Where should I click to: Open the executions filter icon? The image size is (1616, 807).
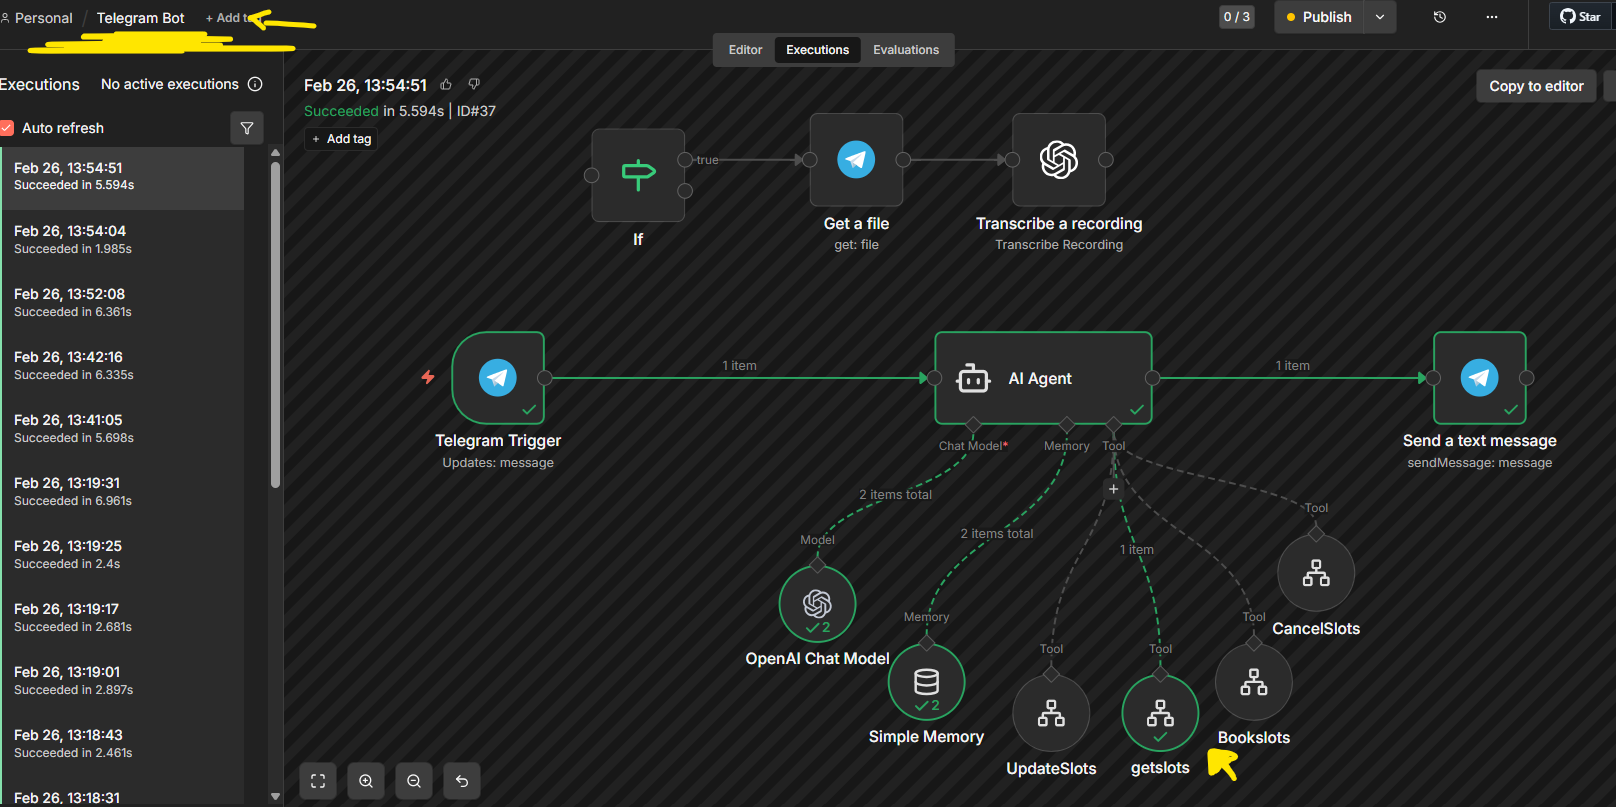tap(247, 128)
